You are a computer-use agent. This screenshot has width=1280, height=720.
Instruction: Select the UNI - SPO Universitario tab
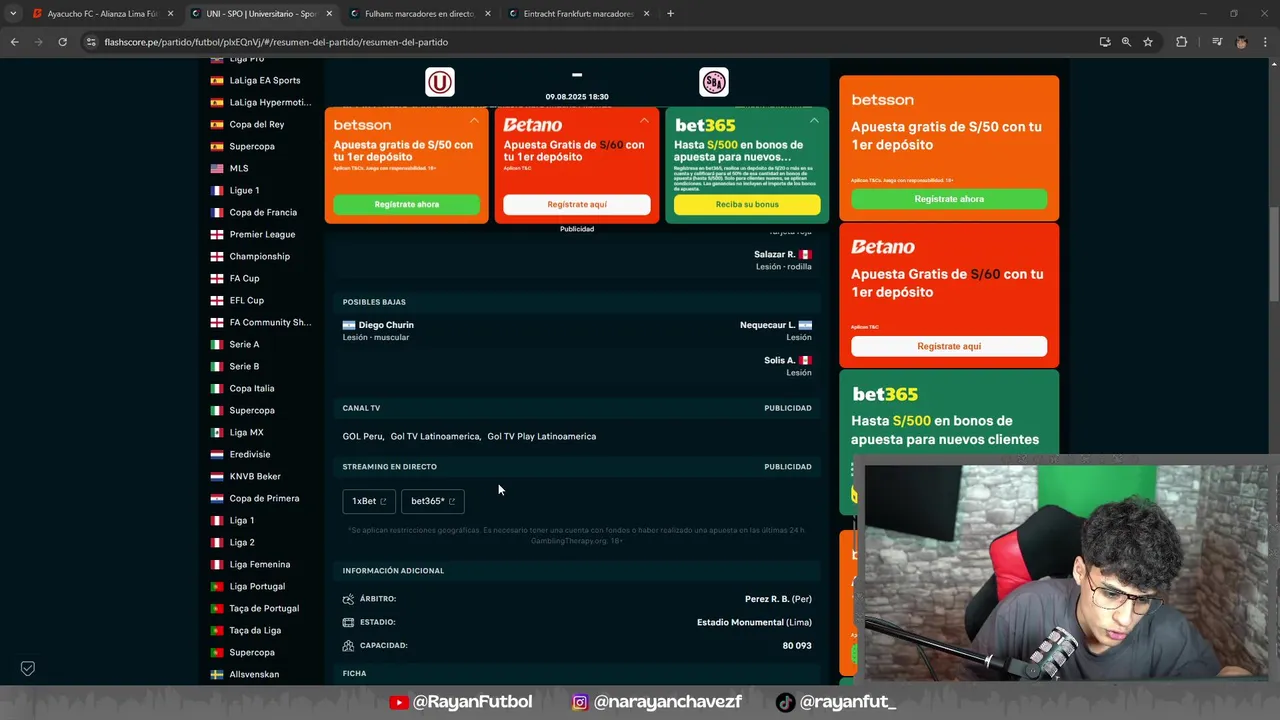pyautogui.click(x=260, y=14)
